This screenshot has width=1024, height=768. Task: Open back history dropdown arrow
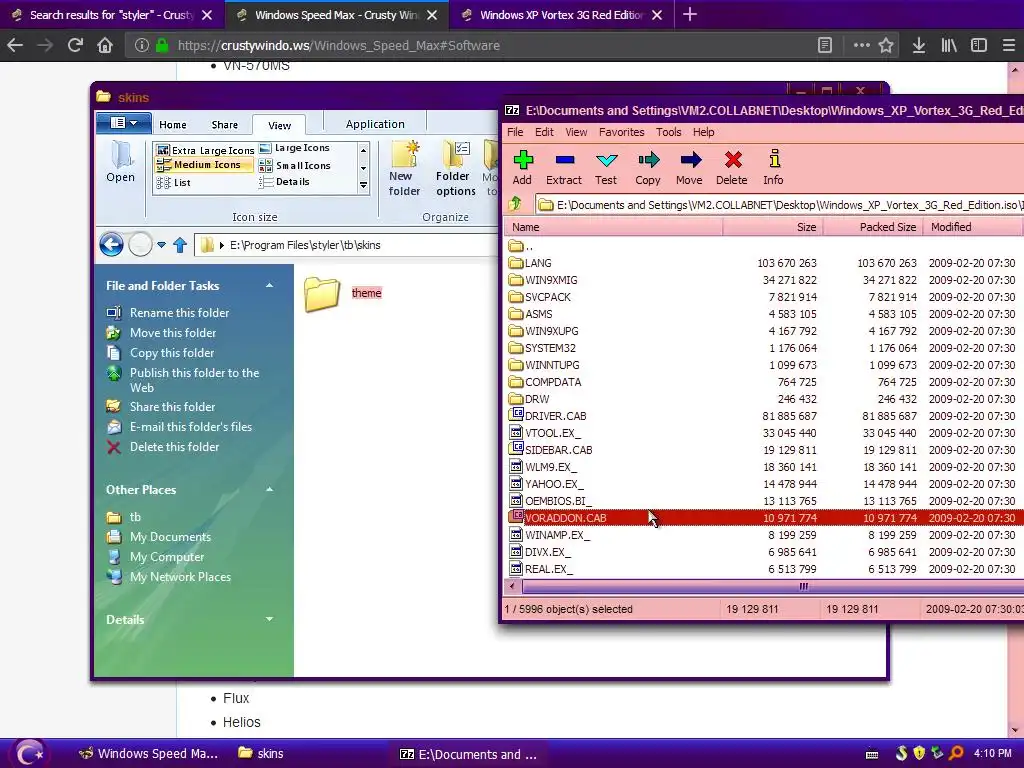pyautogui.click(x=161, y=246)
